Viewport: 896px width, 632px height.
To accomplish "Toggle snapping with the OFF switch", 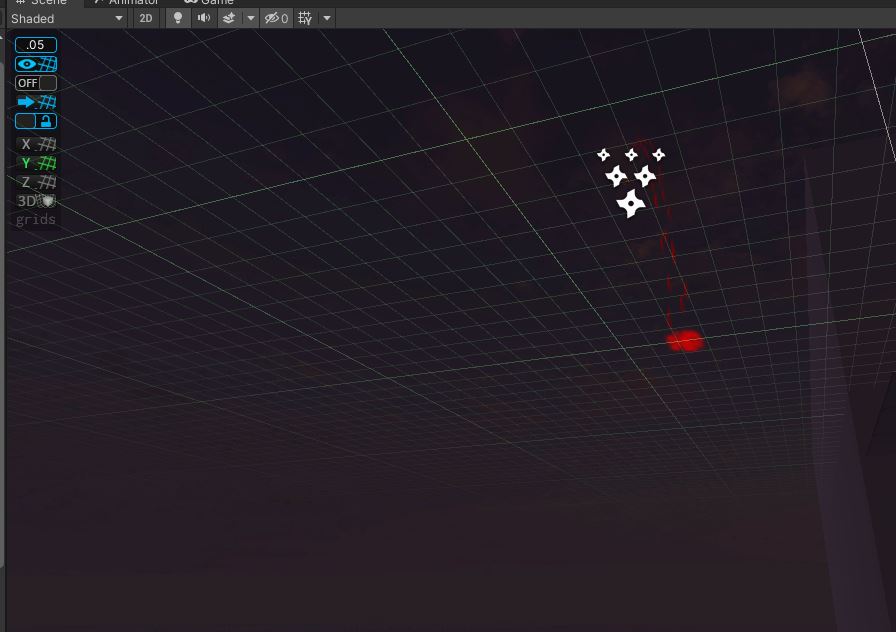I will (x=29, y=83).
